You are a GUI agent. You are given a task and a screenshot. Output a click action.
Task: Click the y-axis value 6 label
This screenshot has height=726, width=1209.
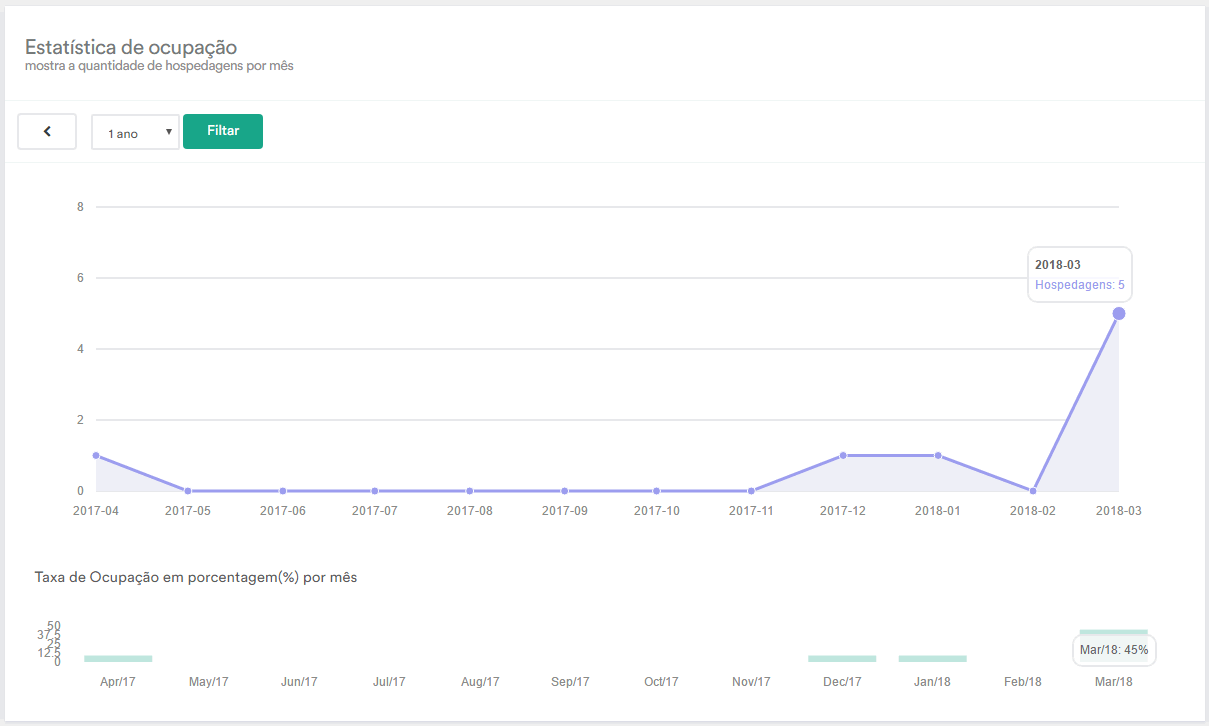tap(80, 278)
